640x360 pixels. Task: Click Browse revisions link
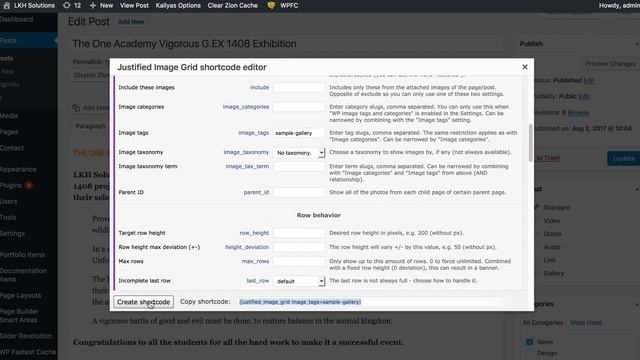tap(578, 112)
